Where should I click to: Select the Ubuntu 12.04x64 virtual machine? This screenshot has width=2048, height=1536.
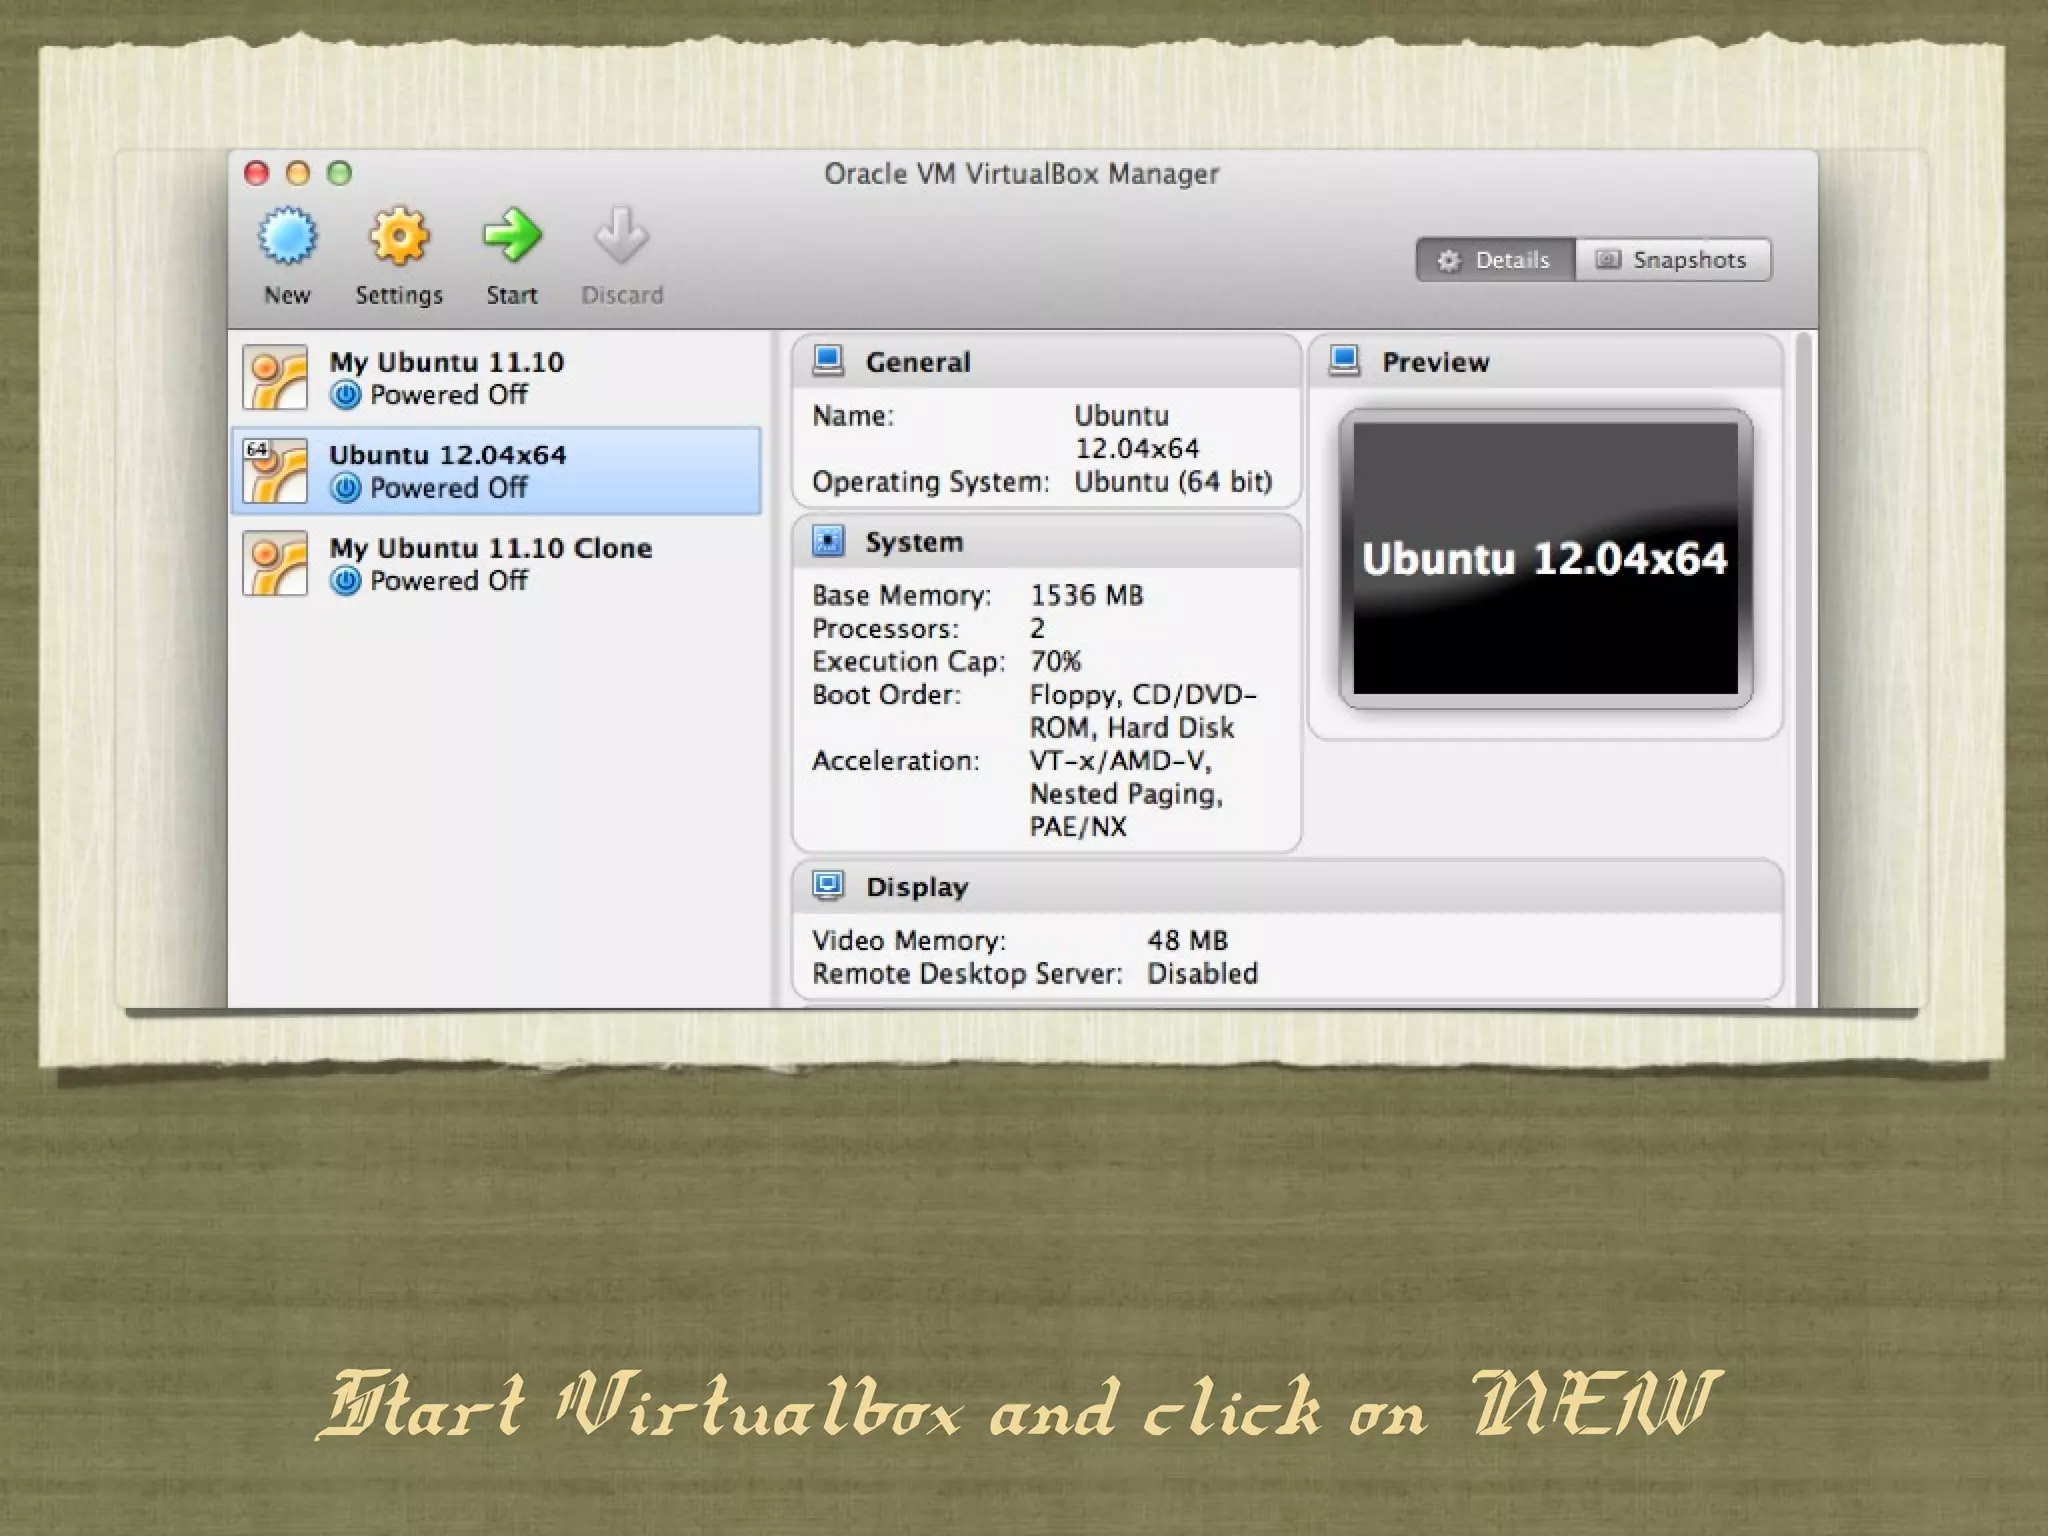coord(447,470)
